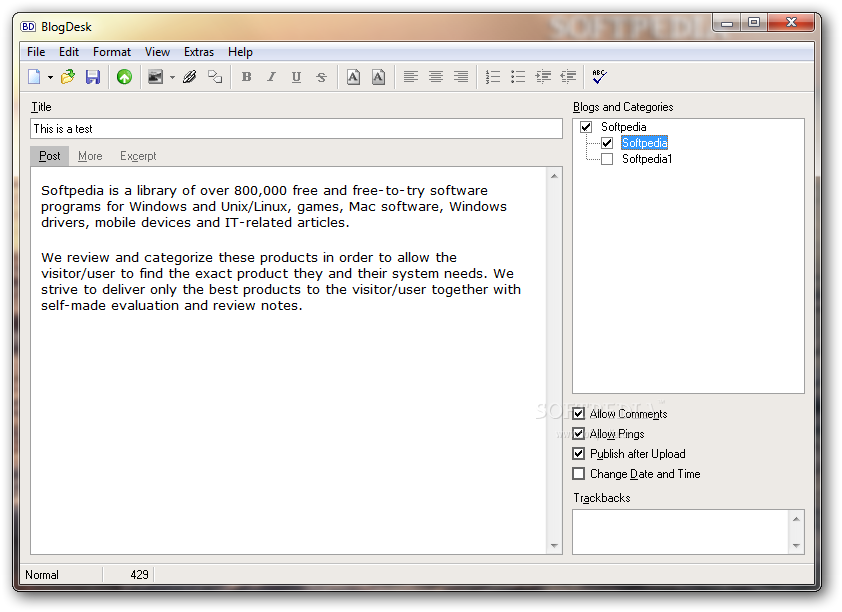Click the Trackbacks scroll up arrow
This screenshot has width=842, height=612.
(x=796, y=519)
